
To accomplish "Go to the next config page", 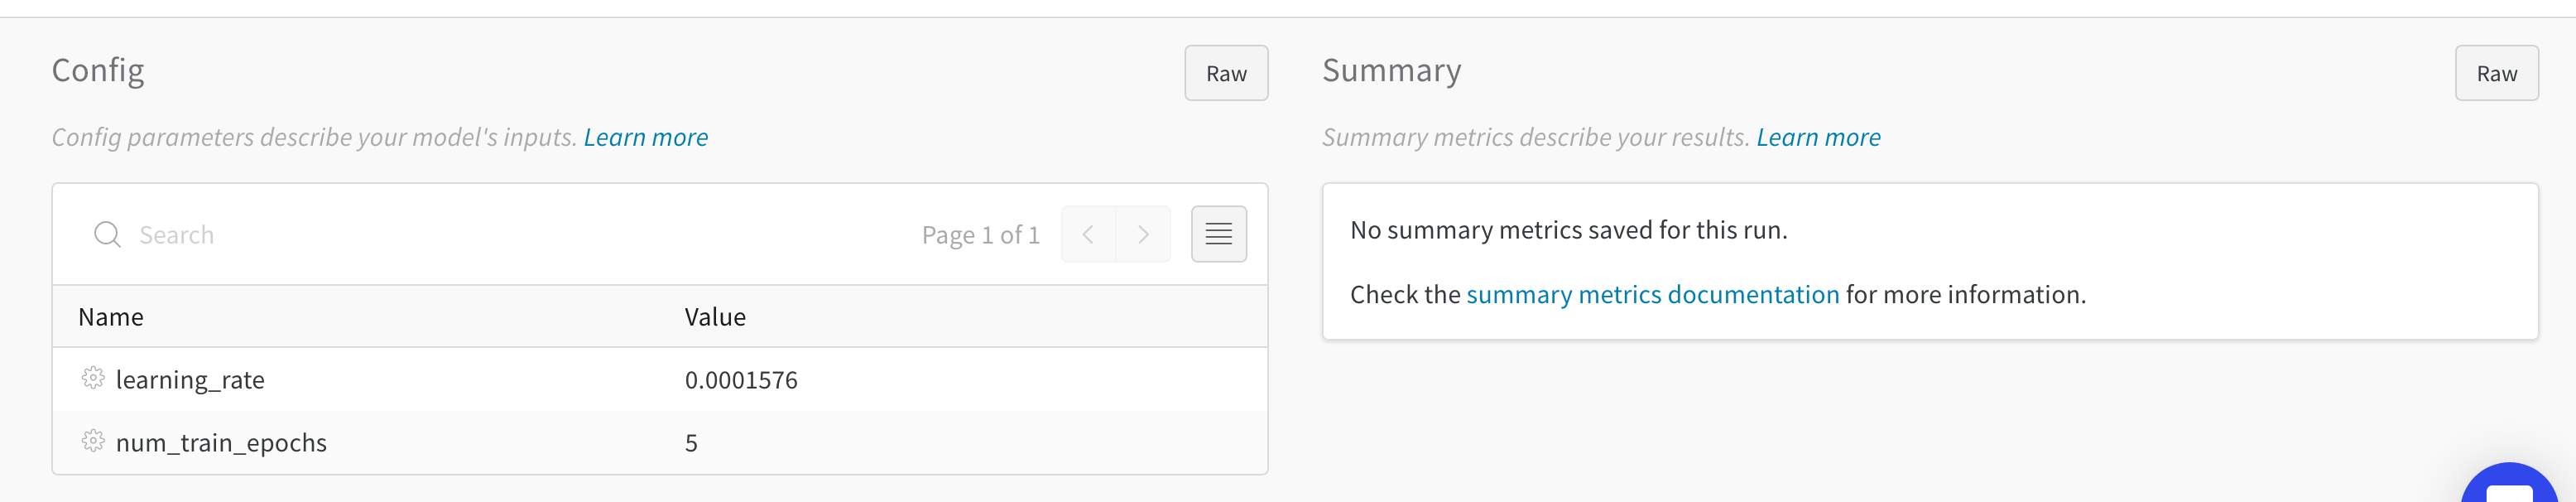I will coord(1143,234).
